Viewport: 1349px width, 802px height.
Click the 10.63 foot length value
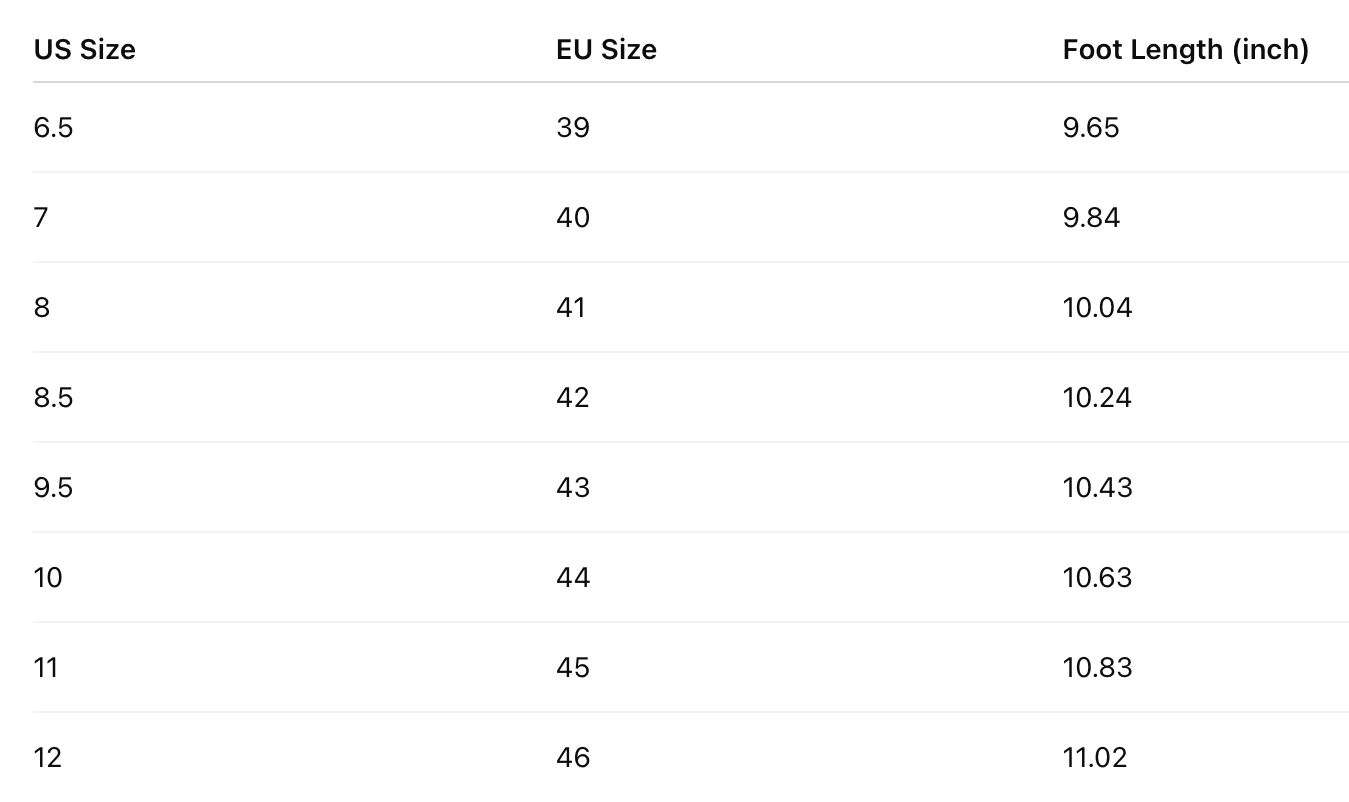tap(1097, 578)
